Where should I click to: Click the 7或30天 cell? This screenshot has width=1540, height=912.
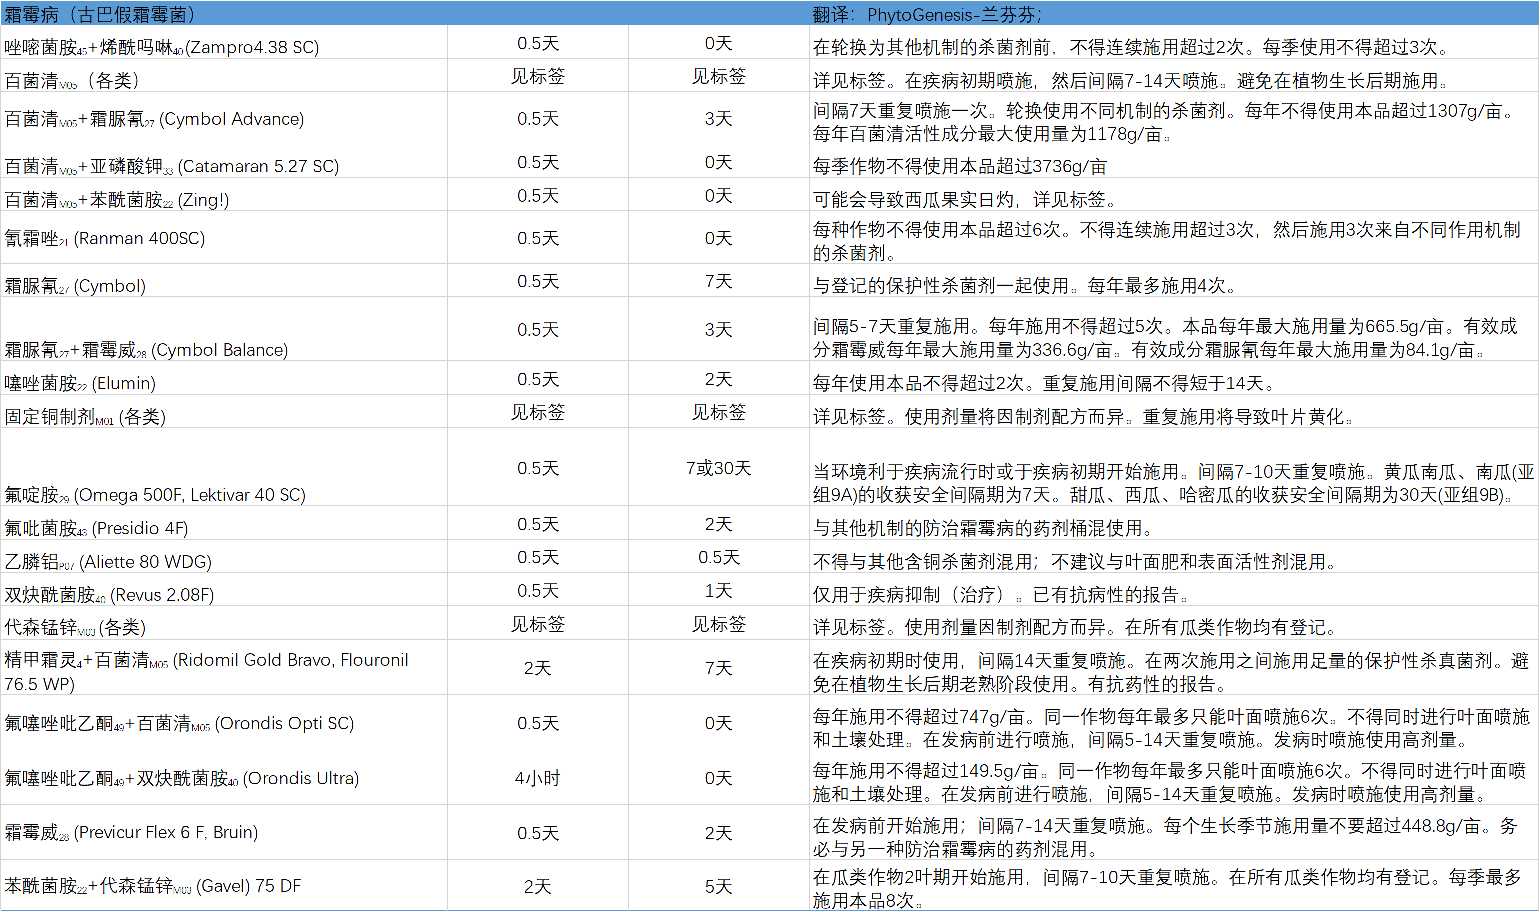tap(718, 468)
